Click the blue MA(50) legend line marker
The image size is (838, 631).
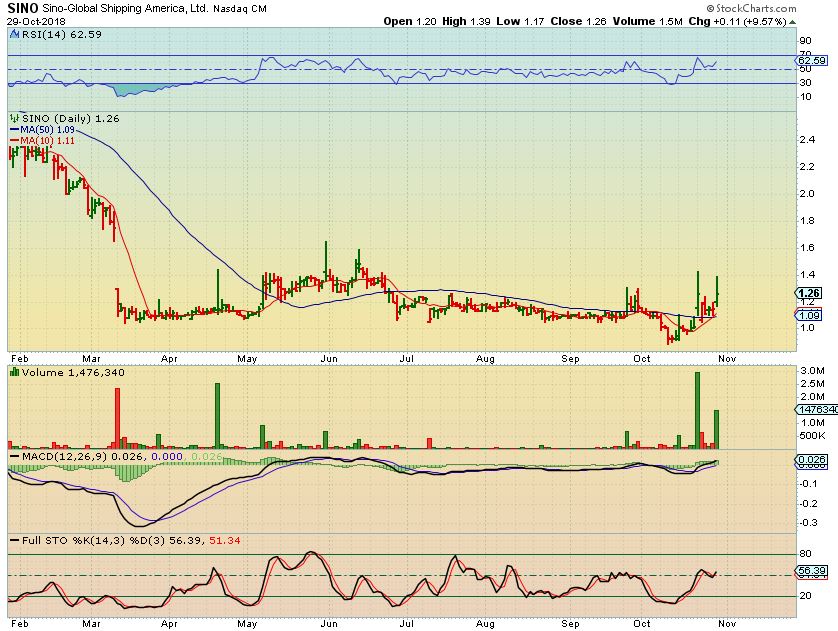tap(14, 130)
